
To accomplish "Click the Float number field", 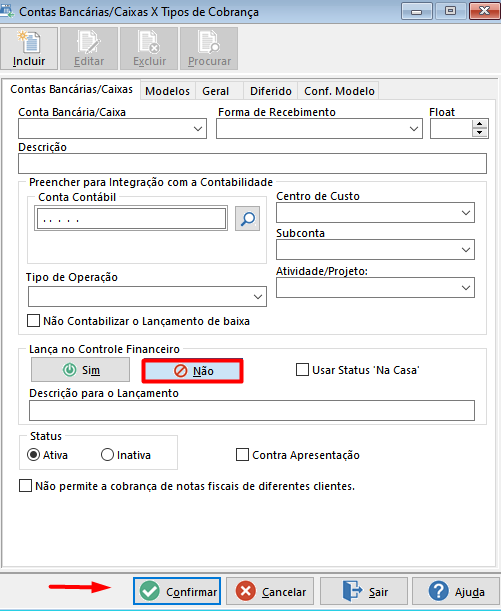I will 451,129.
